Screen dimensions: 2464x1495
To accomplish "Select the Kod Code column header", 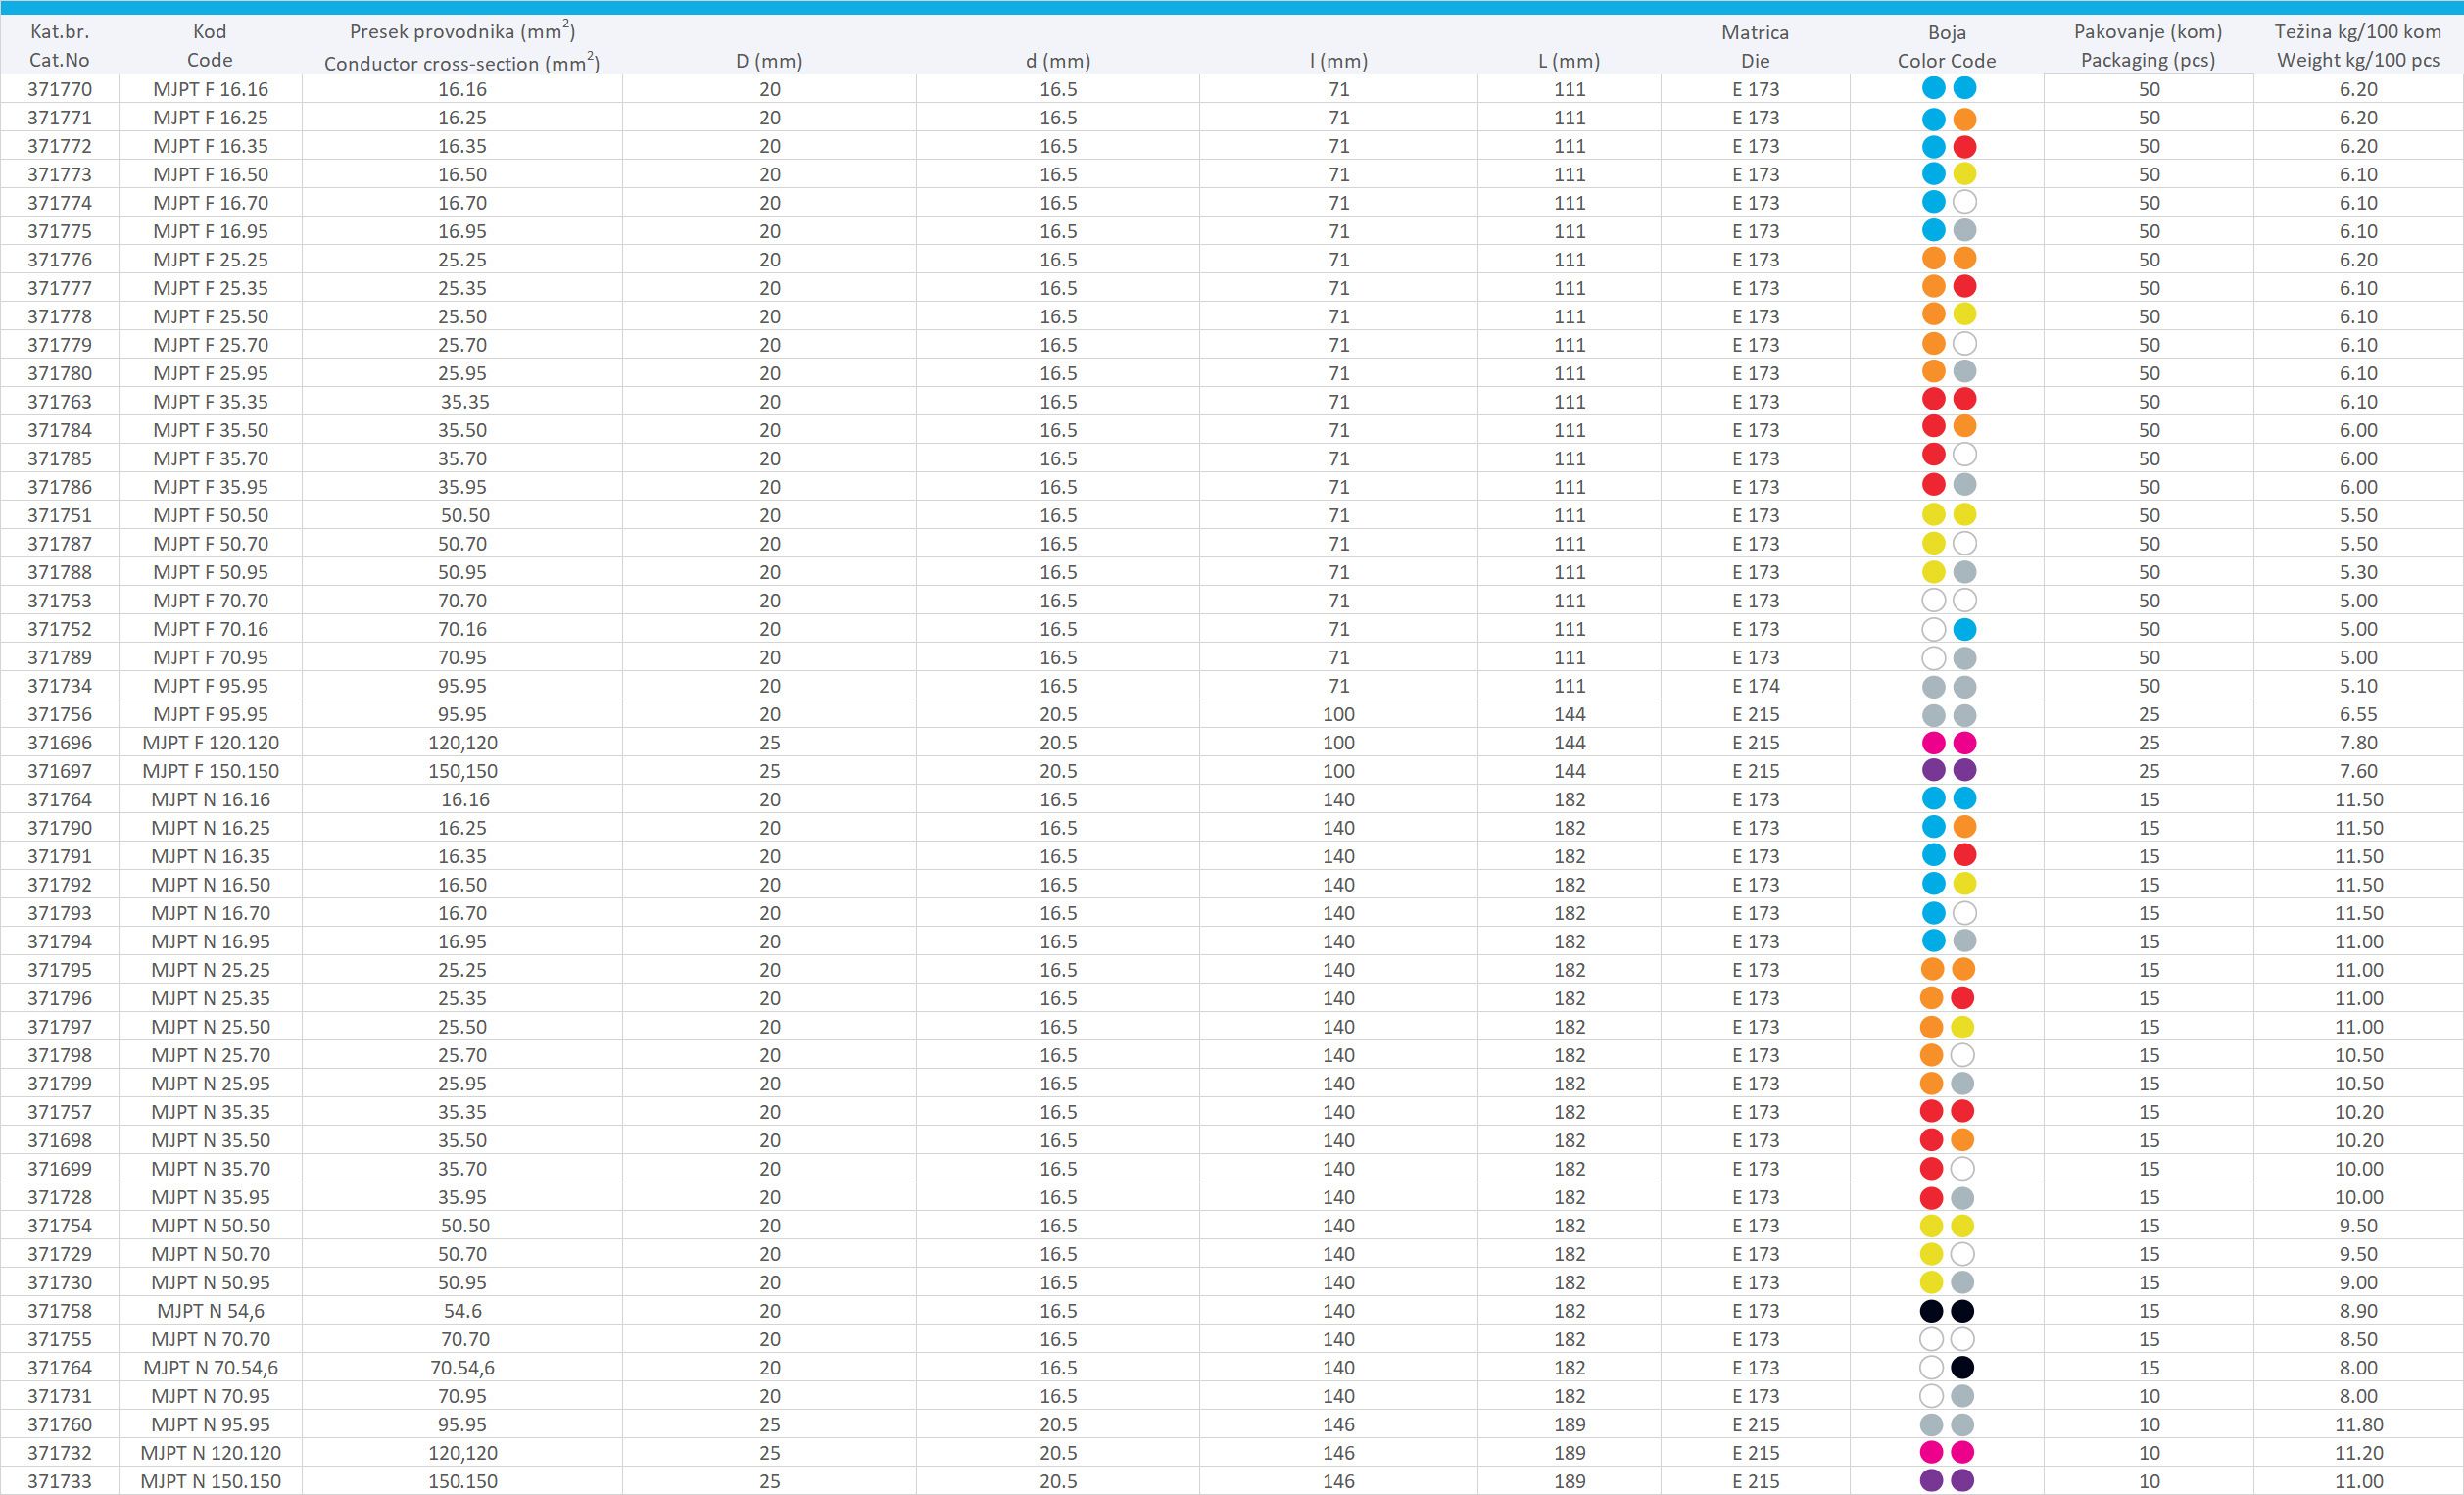I will coord(210,46).
